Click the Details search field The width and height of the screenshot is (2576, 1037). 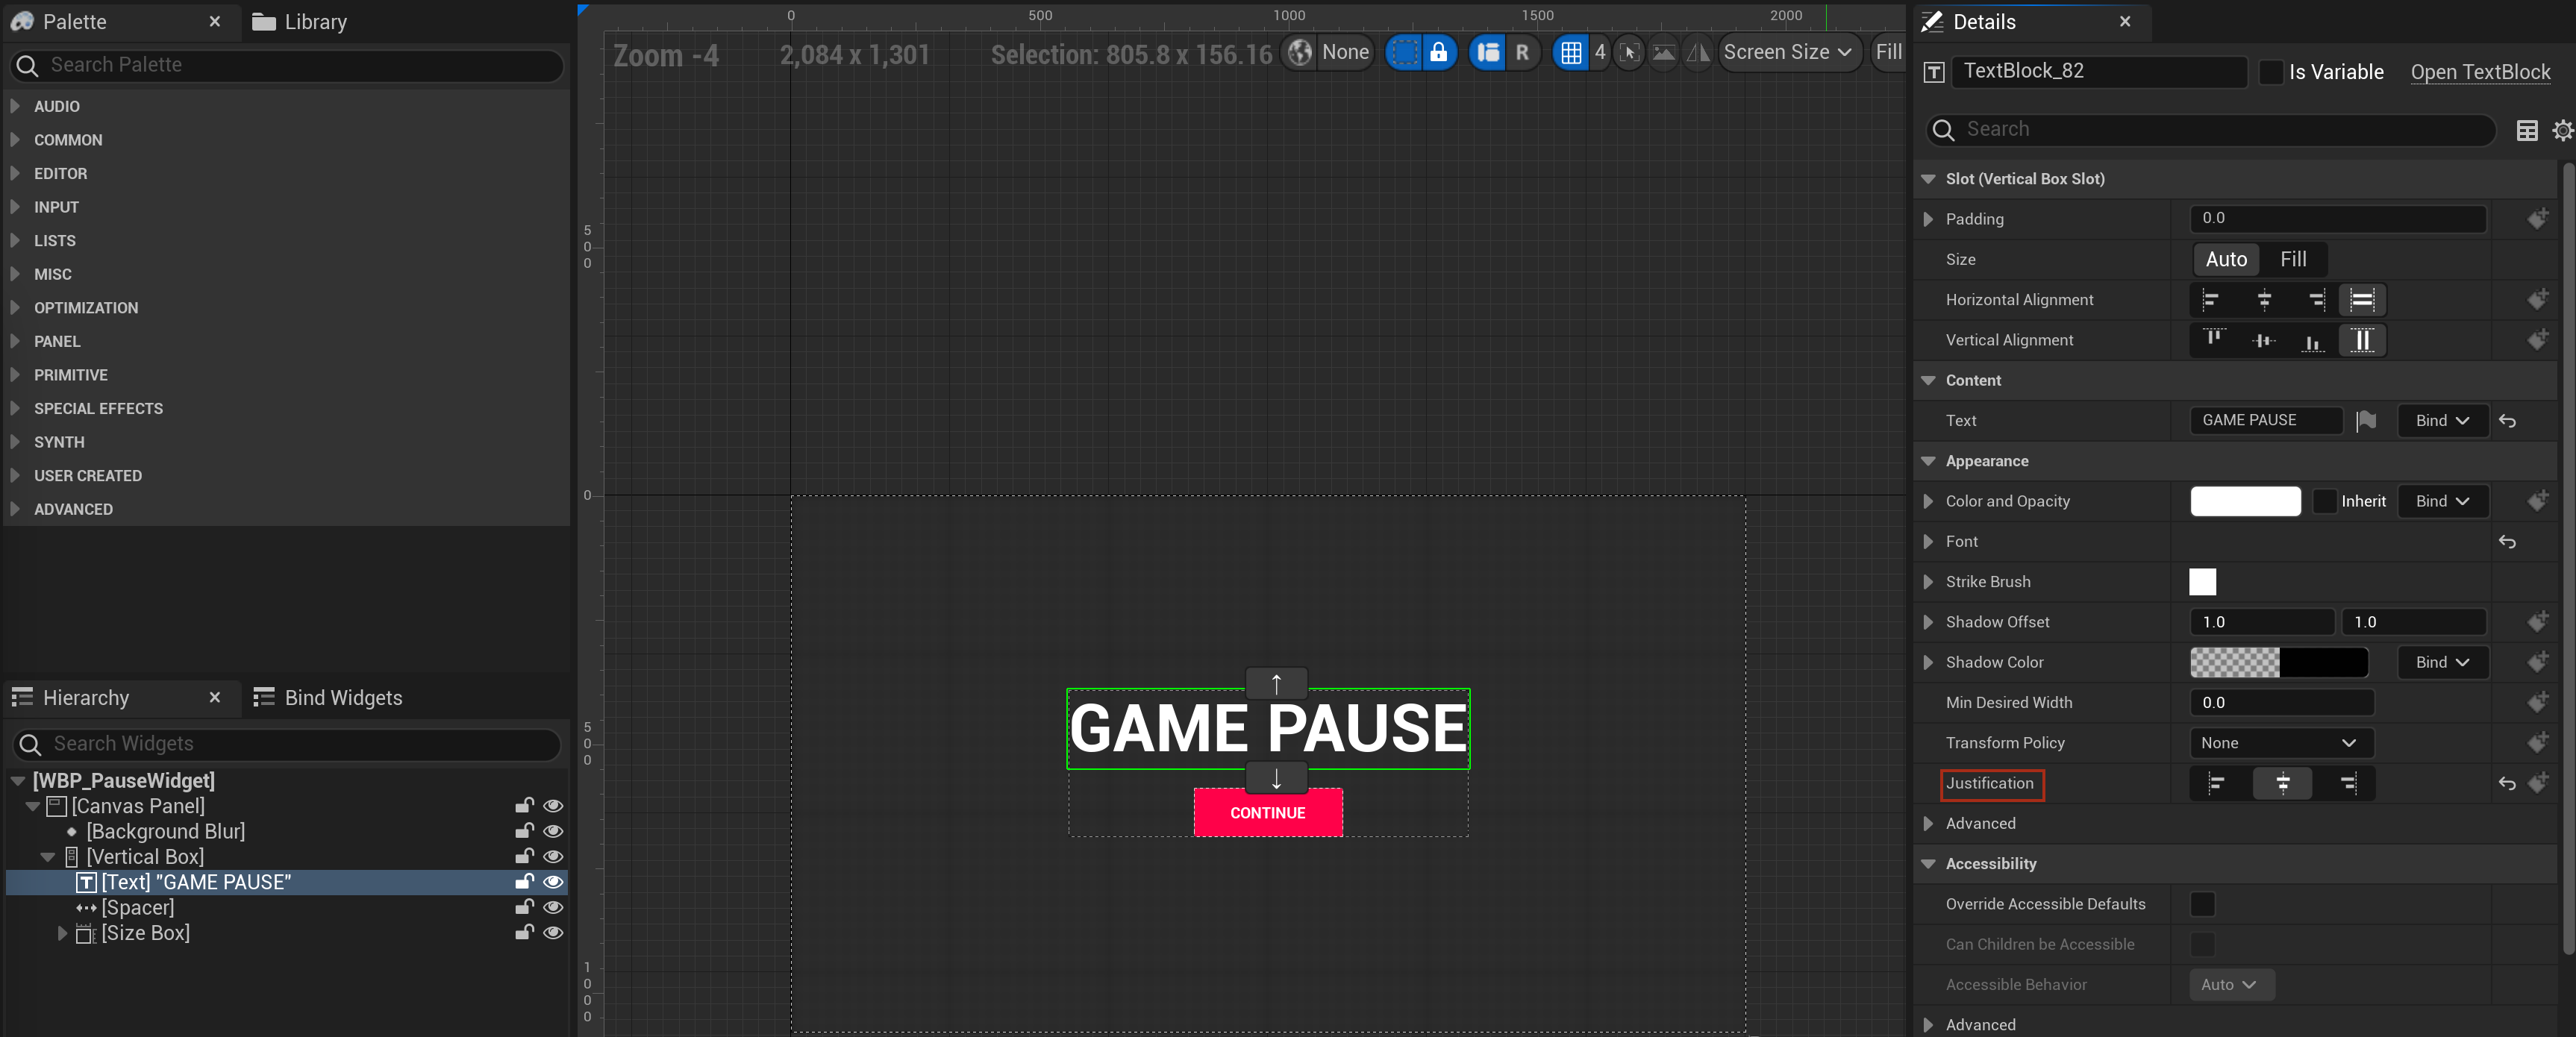pos(2210,129)
